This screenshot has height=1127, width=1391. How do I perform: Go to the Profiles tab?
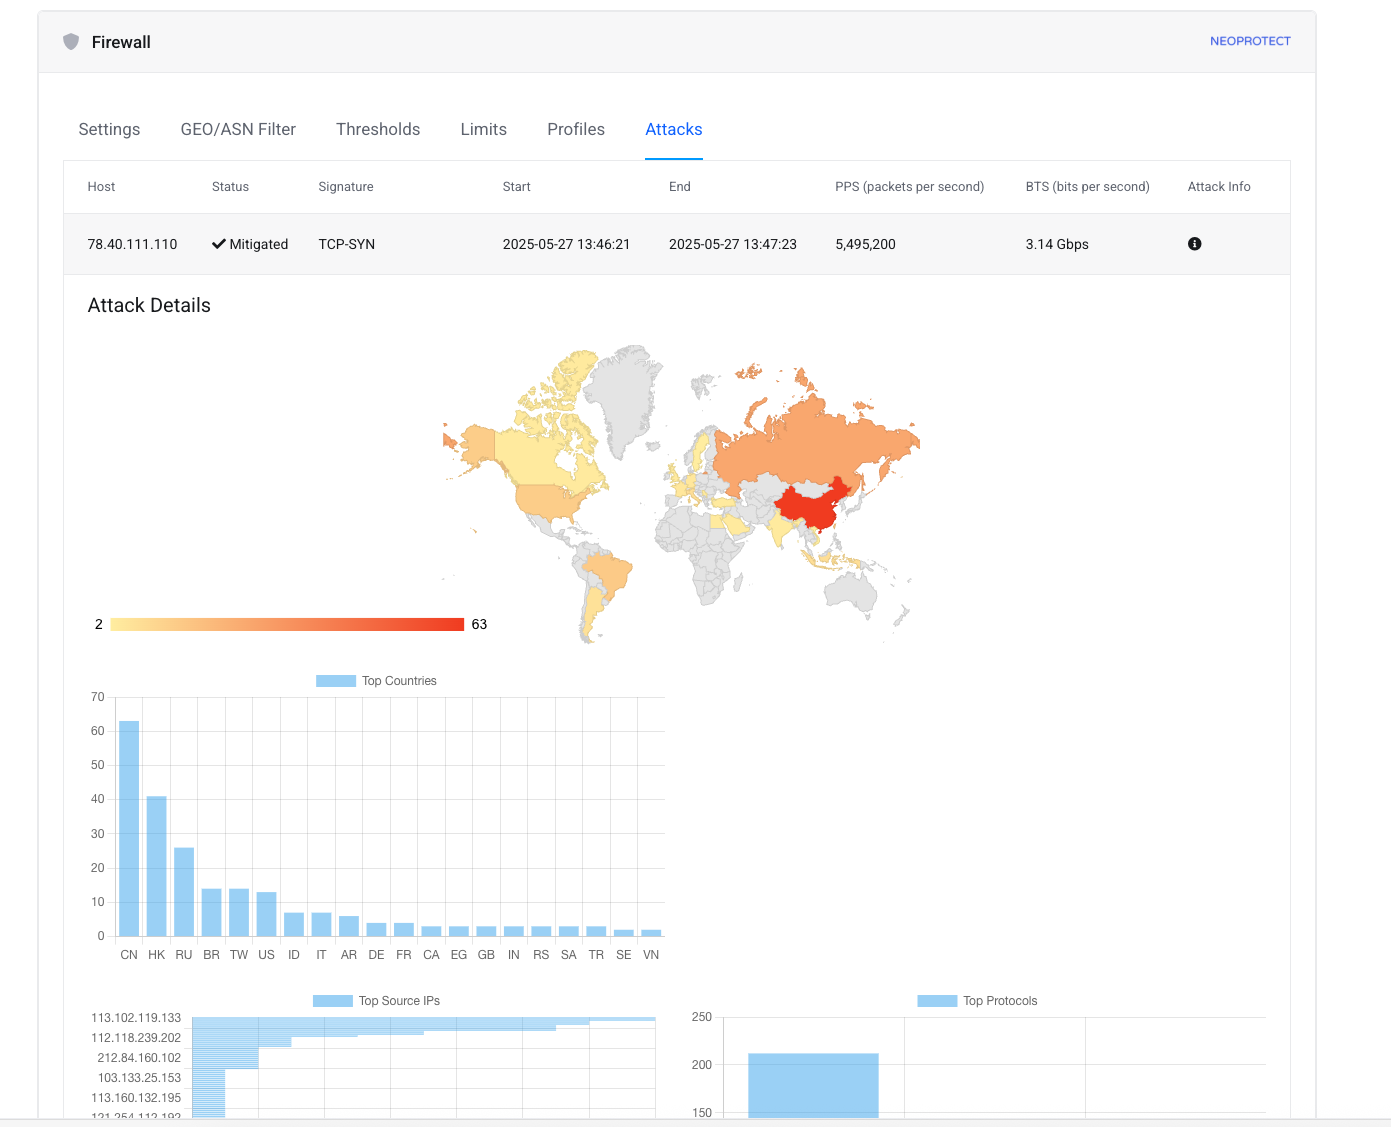576,129
